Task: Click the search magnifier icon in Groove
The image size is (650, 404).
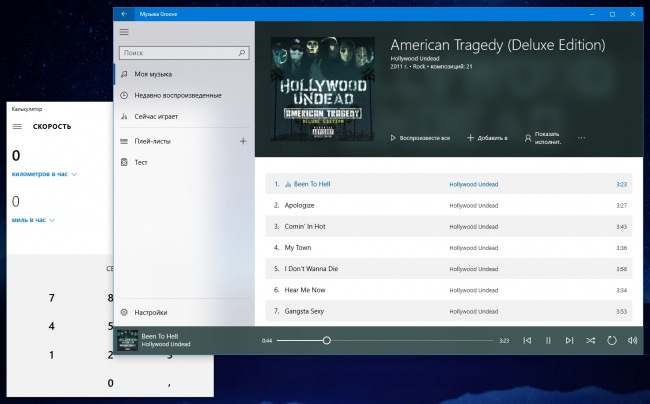Action: [x=242, y=53]
